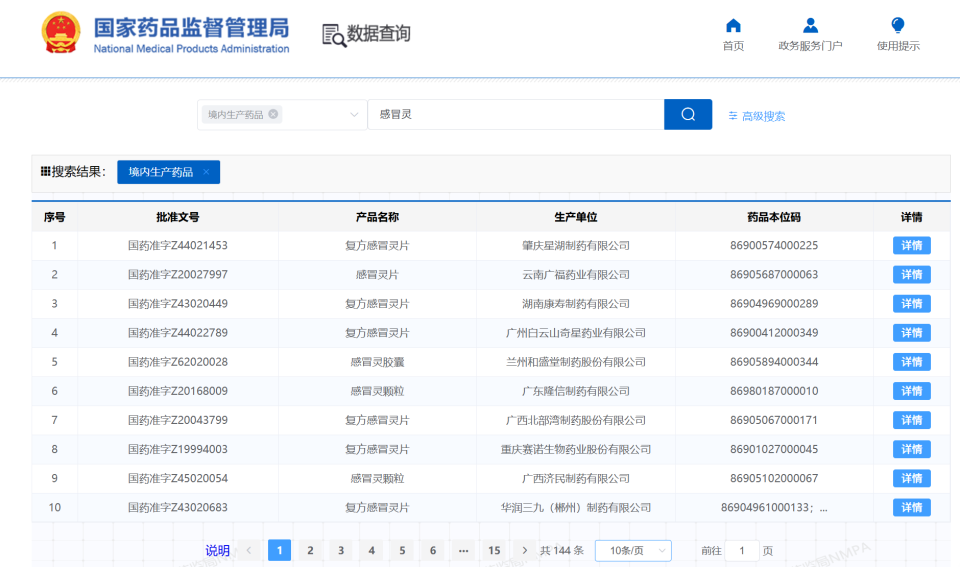View 详情 for 兰州和盛堂制药 row
Screen dimensions: 960x567
912,362
